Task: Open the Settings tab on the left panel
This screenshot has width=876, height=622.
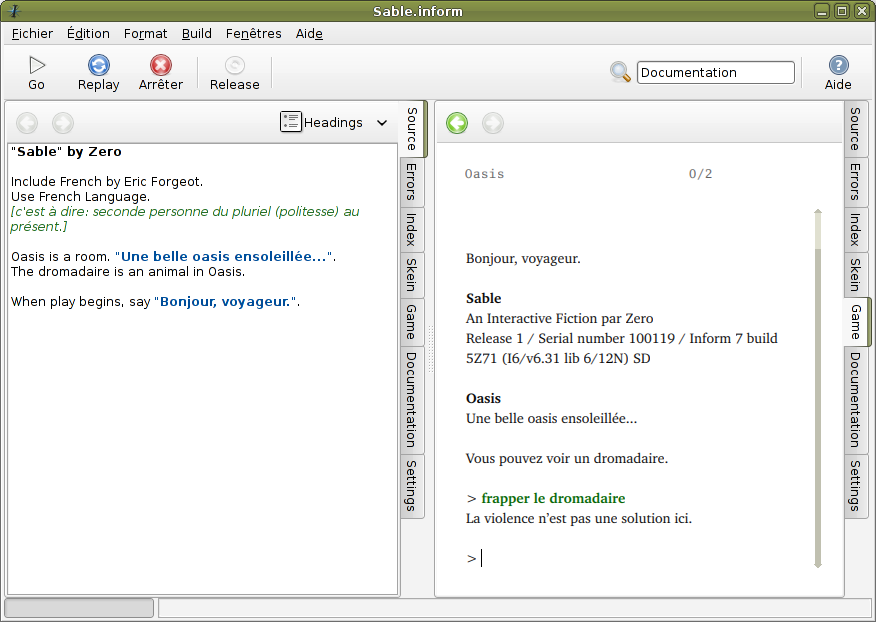Action: (x=411, y=487)
